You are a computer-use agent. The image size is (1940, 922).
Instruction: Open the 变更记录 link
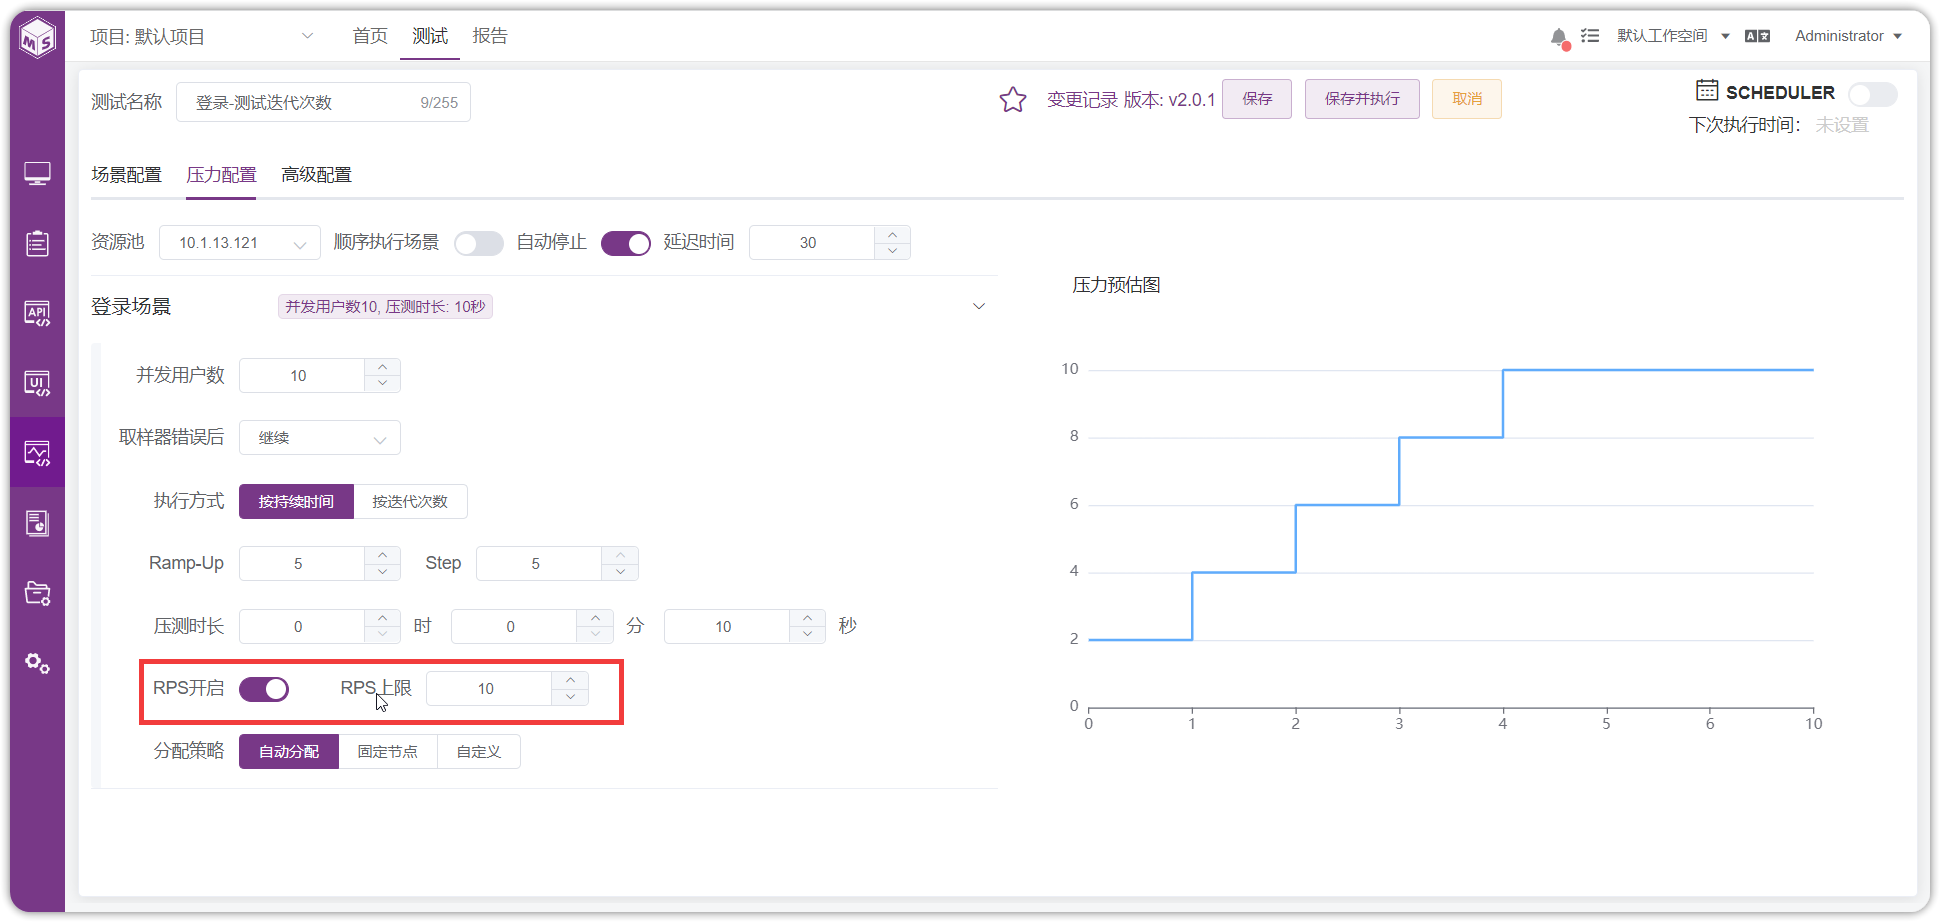coord(1082,100)
